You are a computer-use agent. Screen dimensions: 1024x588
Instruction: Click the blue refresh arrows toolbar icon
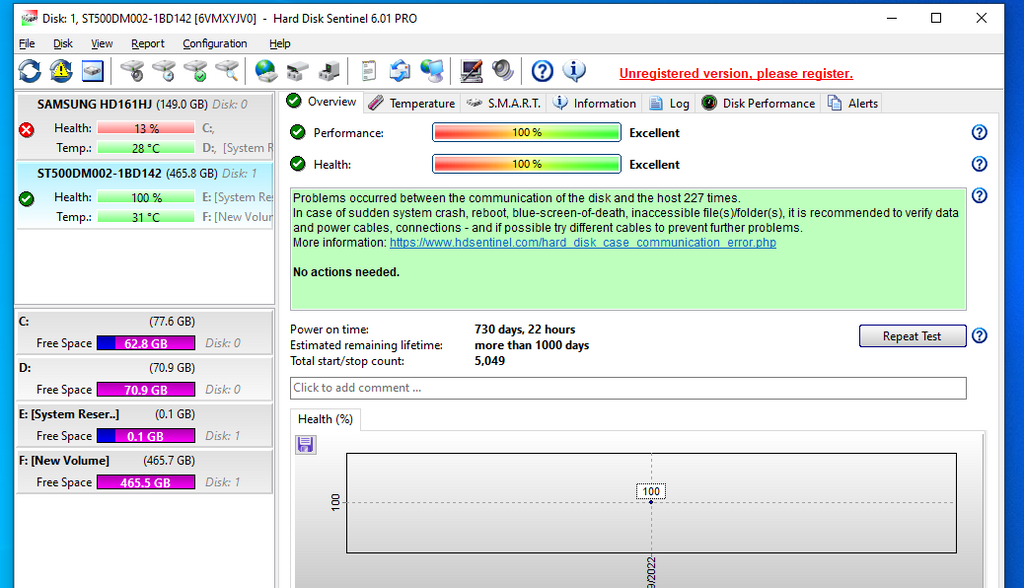coord(30,71)
